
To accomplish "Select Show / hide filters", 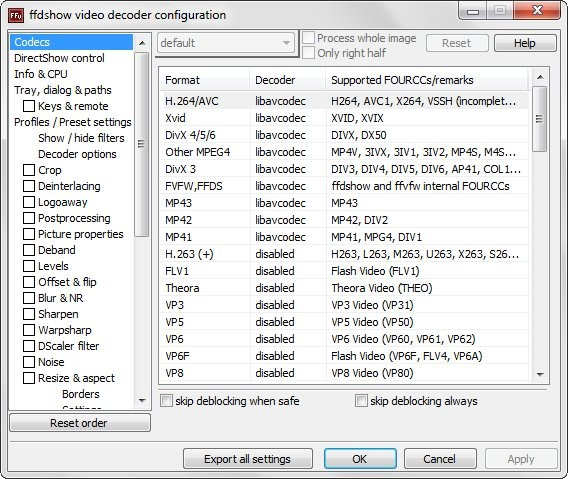I will [81, 138].
